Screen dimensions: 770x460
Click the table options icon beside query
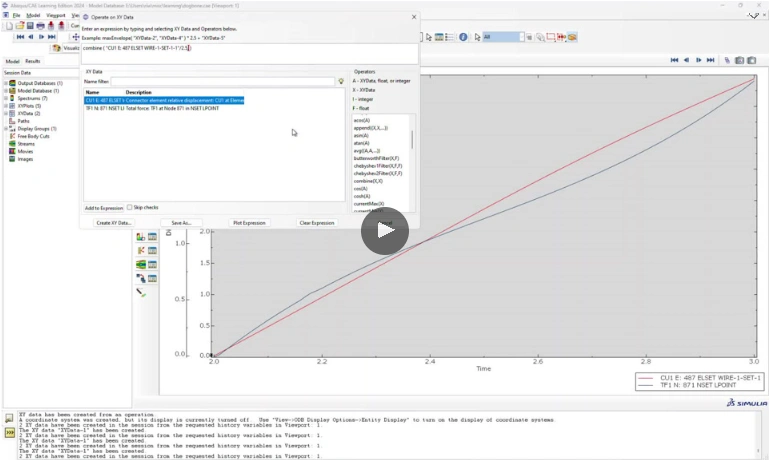click(x=439, y=37)
